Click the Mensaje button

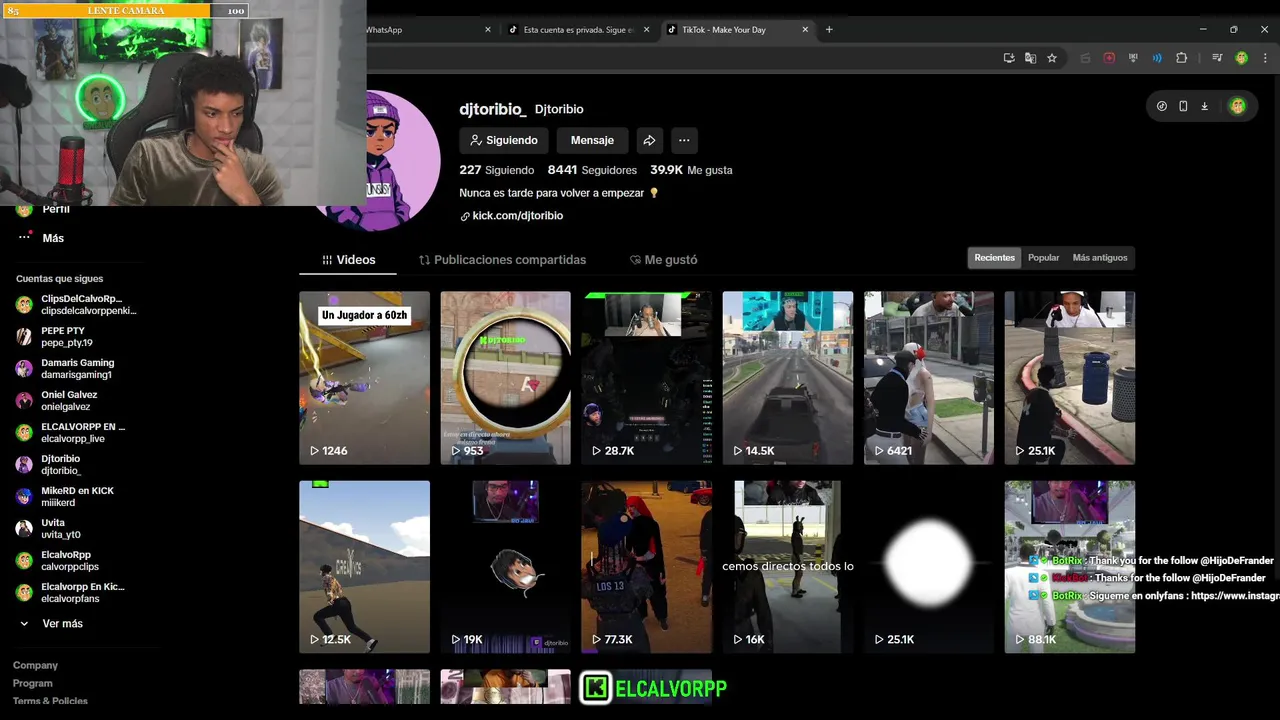pos(592,140)
